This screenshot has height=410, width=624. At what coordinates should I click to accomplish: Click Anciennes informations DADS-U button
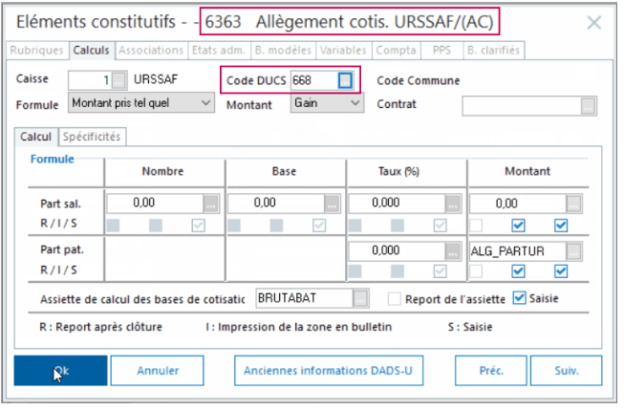pyautogui.click(x=328, y=371)
